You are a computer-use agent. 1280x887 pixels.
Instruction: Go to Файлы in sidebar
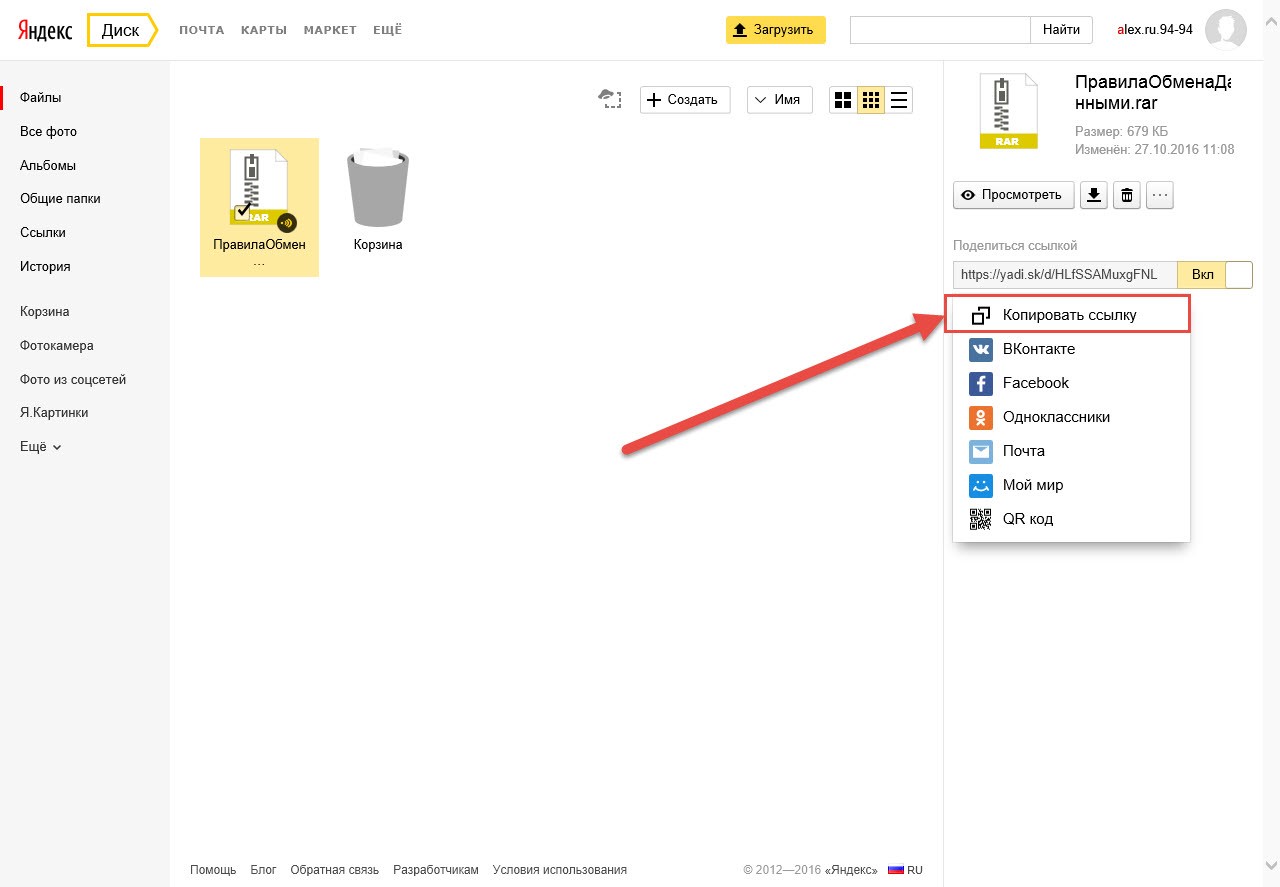tap(41, 98)
